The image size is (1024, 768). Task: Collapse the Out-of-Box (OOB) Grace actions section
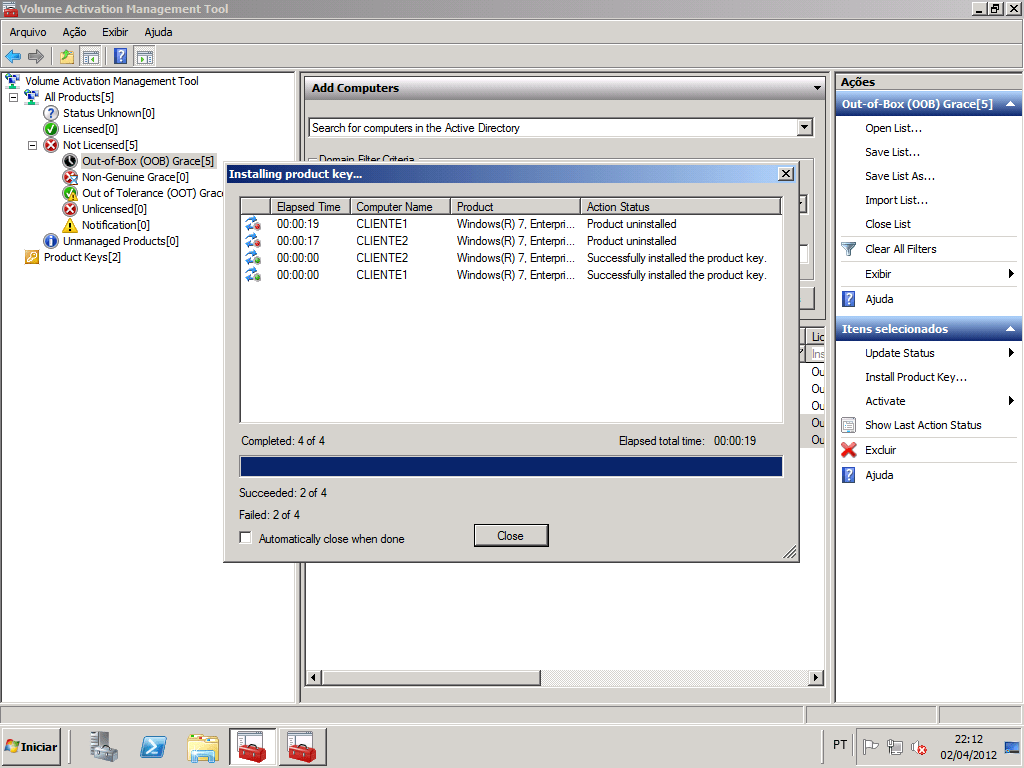(x=1010, y=104)
